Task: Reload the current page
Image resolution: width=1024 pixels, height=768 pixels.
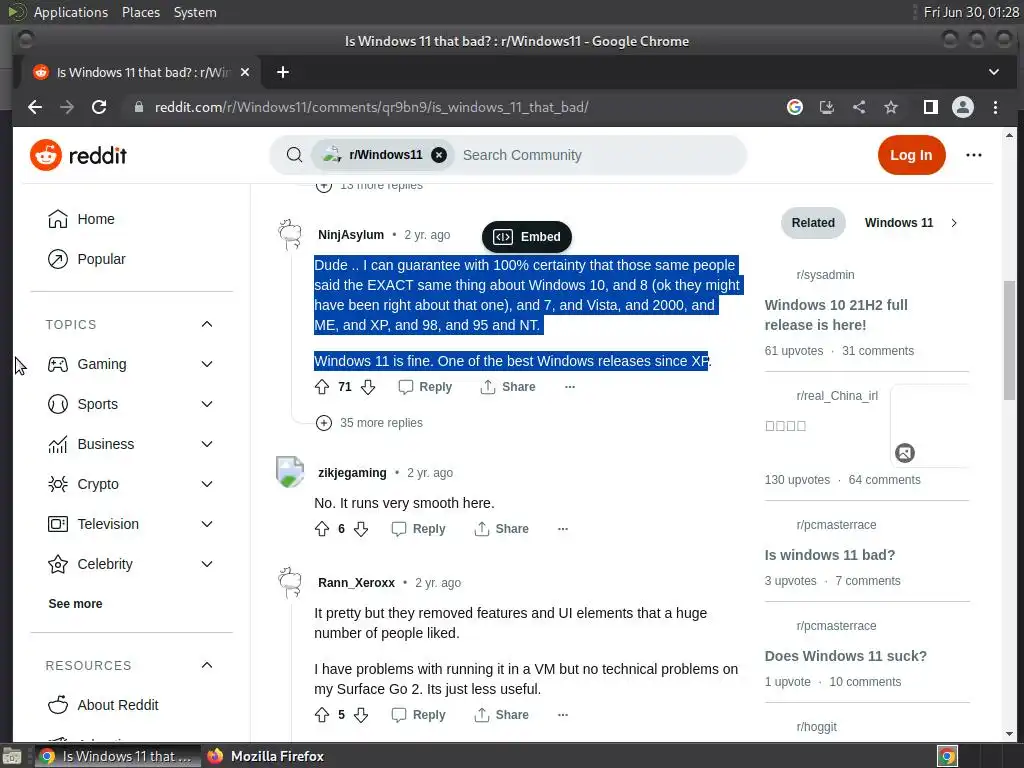Action: point(99,107)
